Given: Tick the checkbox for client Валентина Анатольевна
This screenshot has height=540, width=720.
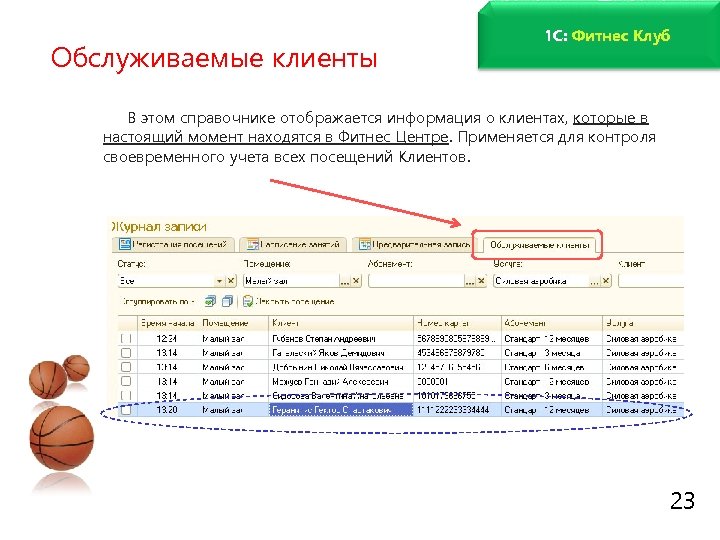Looking at the screenshot, I should [126, 395].
